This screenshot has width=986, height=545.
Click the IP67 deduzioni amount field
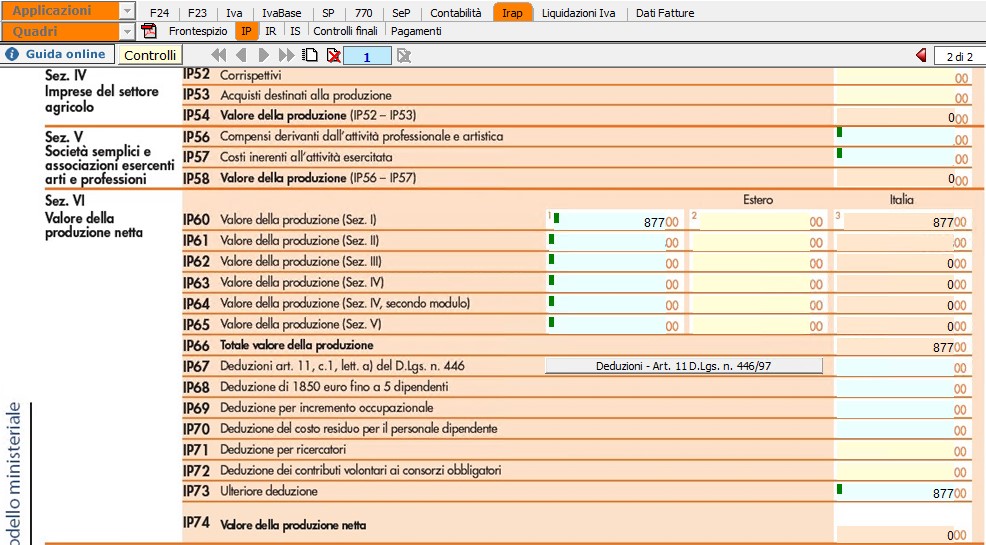point(902,366)
